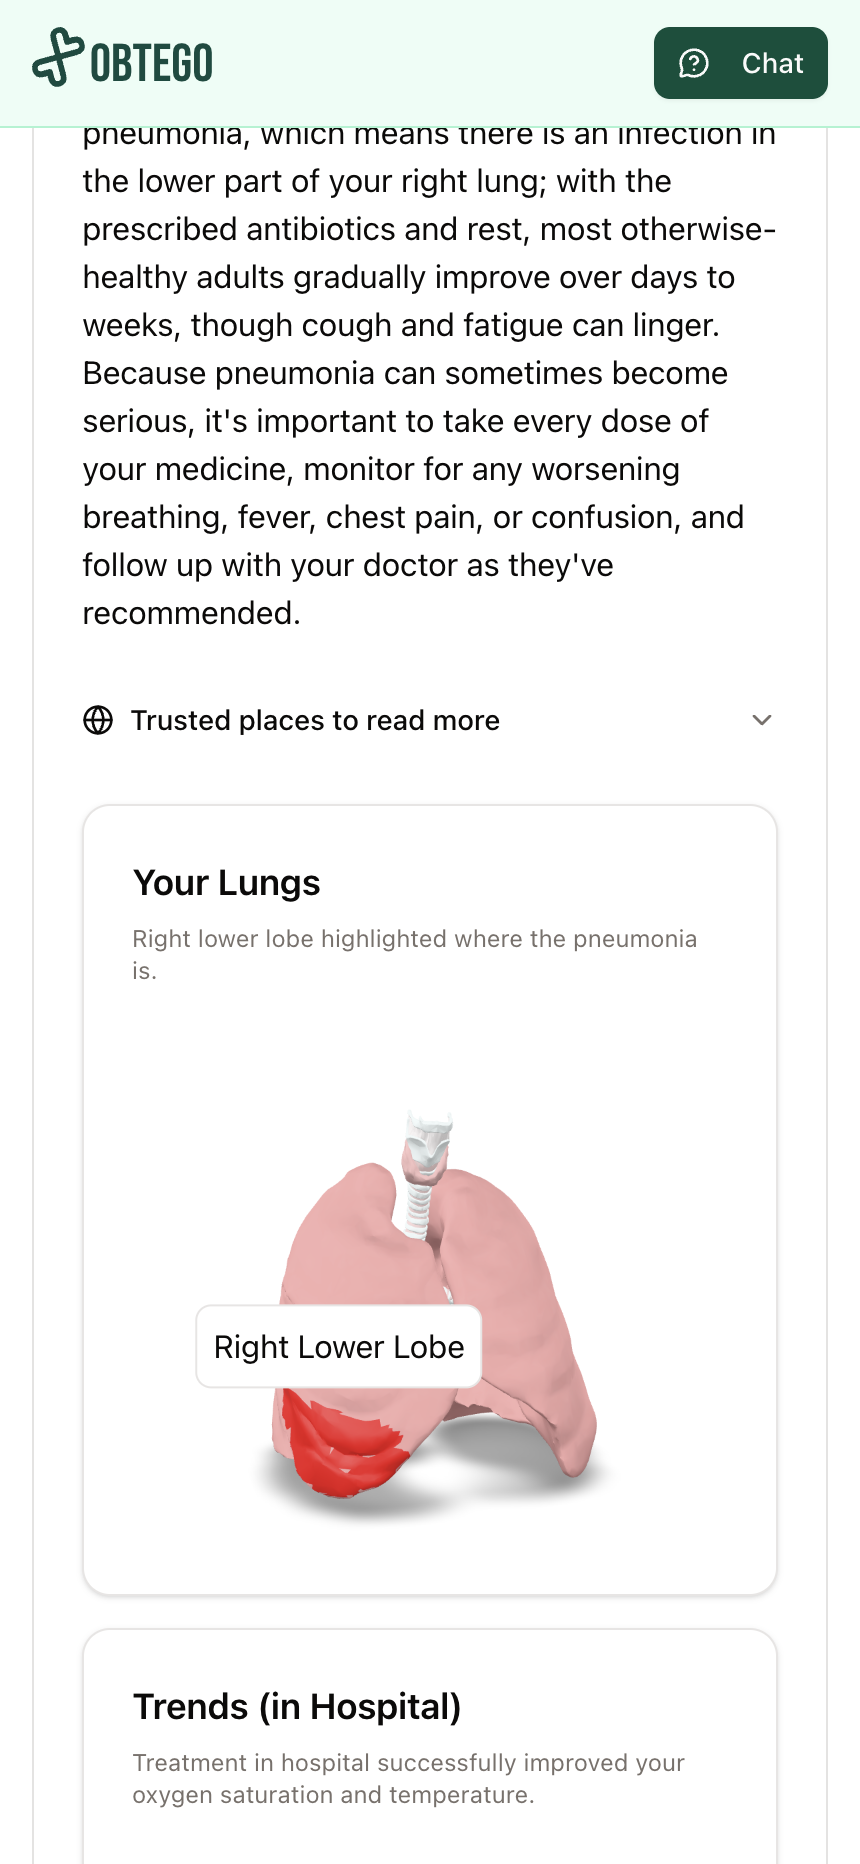The height and width of the screenshot is (1864, 860).
Task: Click the Trends (in Hospital) heading
Action: coord(297,1707)
